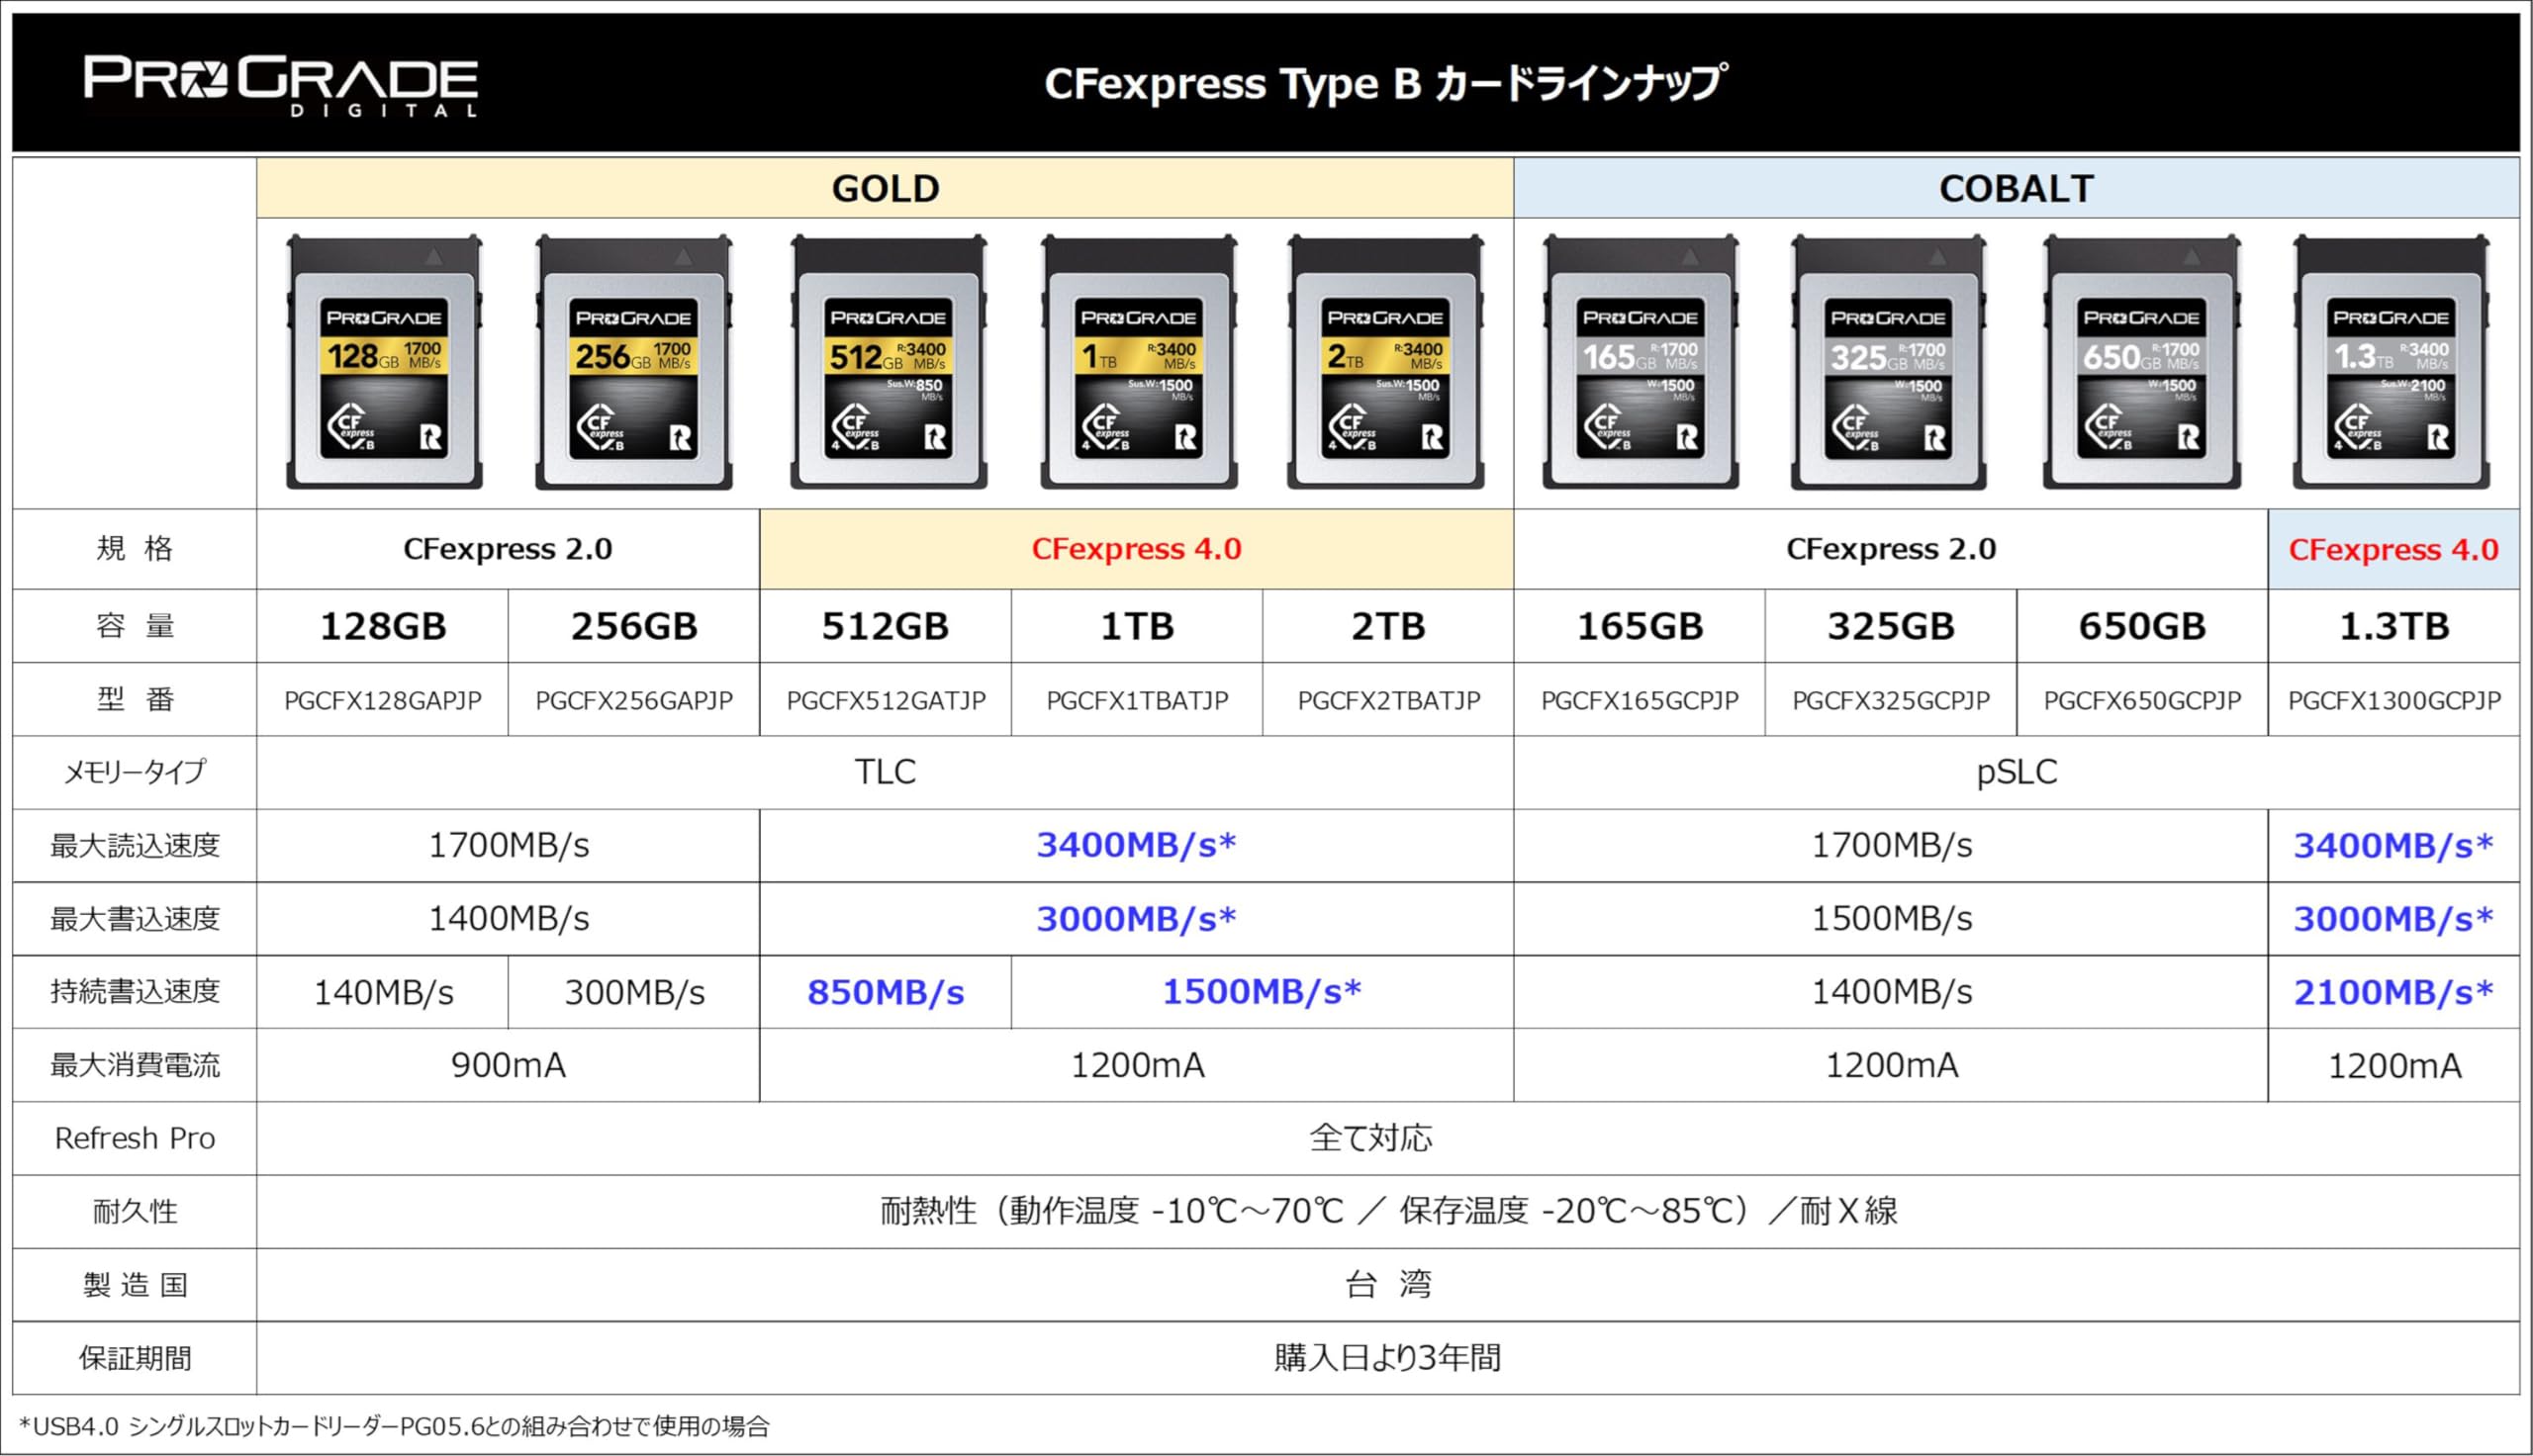
Task: Click model number PGCFX128GAPJP
Action: 383,701
